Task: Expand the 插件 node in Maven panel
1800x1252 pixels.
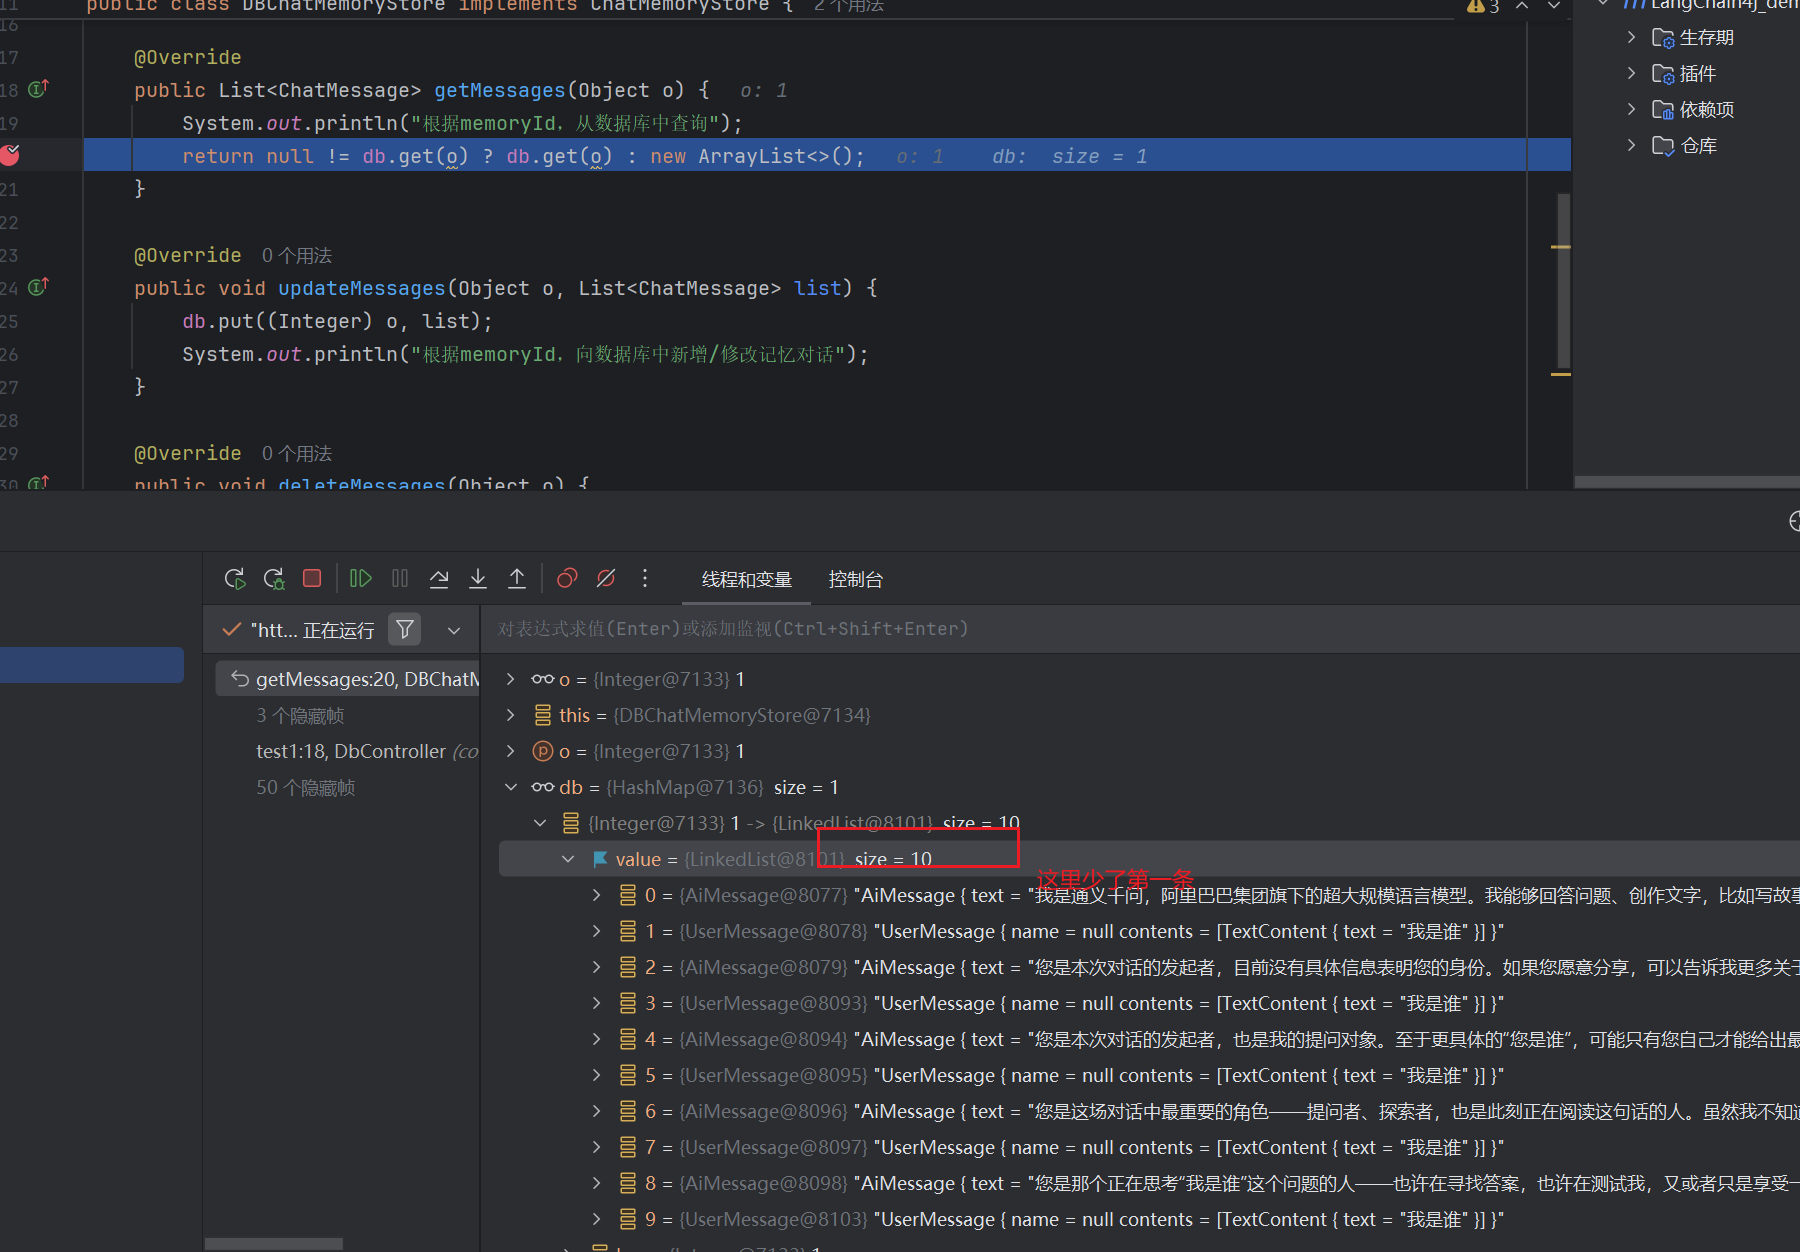Action: coord(1631,73)
